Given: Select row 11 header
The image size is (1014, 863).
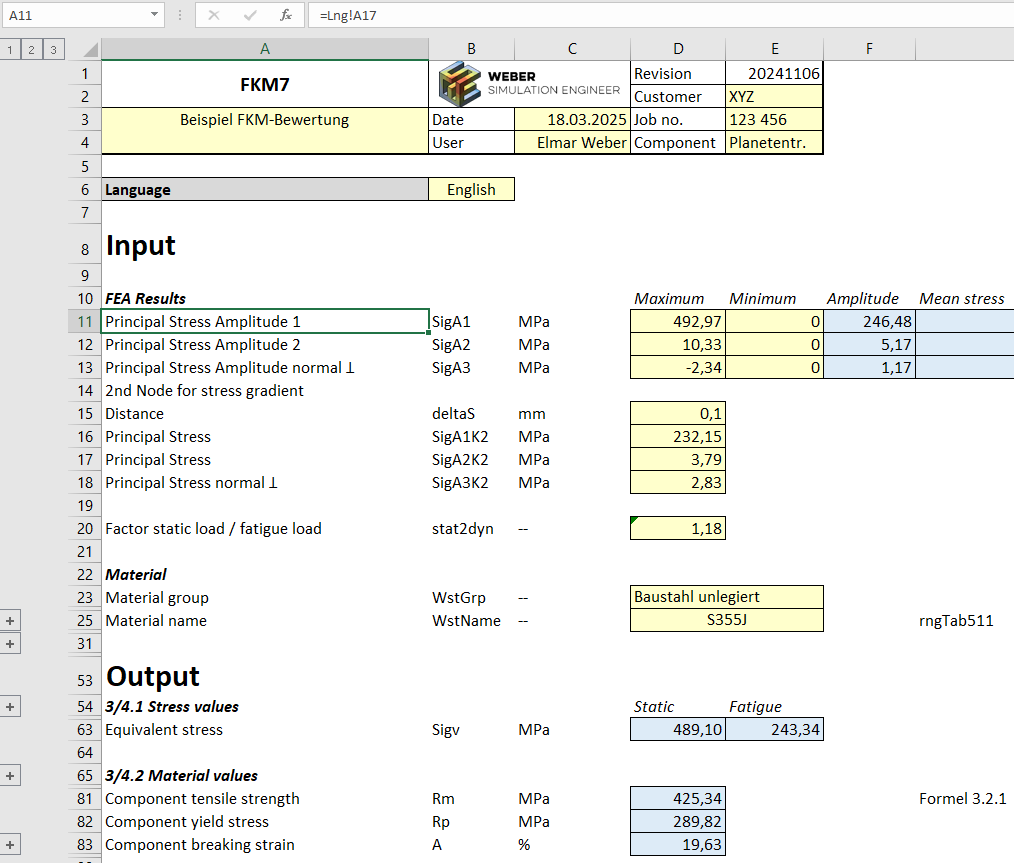Looking at the screenshot, I should (85, 322).
